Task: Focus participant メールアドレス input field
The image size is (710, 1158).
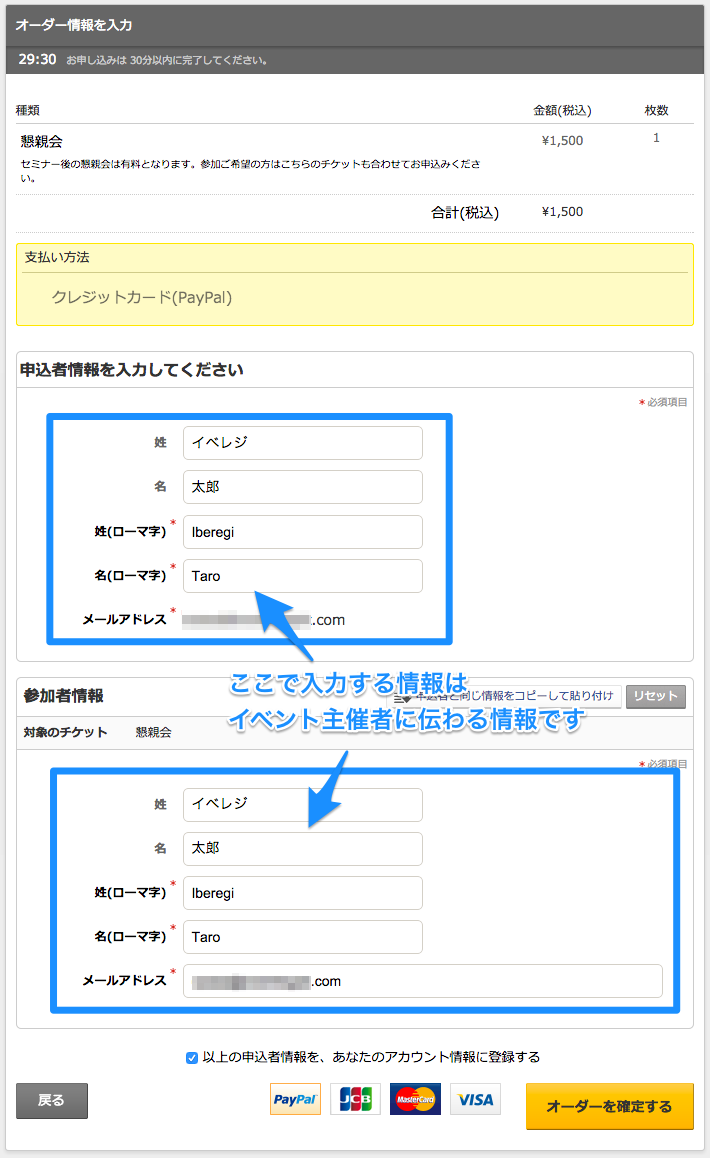Action: [x=423, y=981]
